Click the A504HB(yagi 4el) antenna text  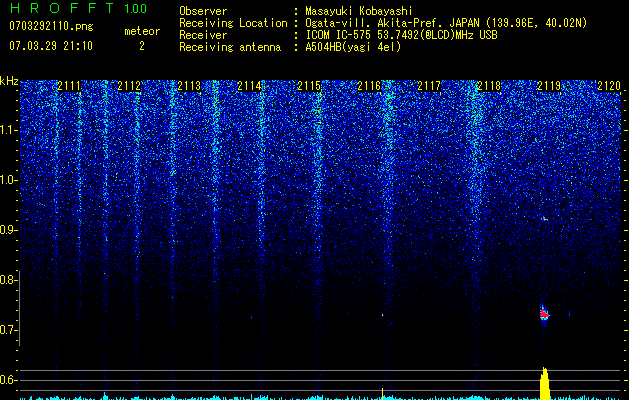point(353,47)
